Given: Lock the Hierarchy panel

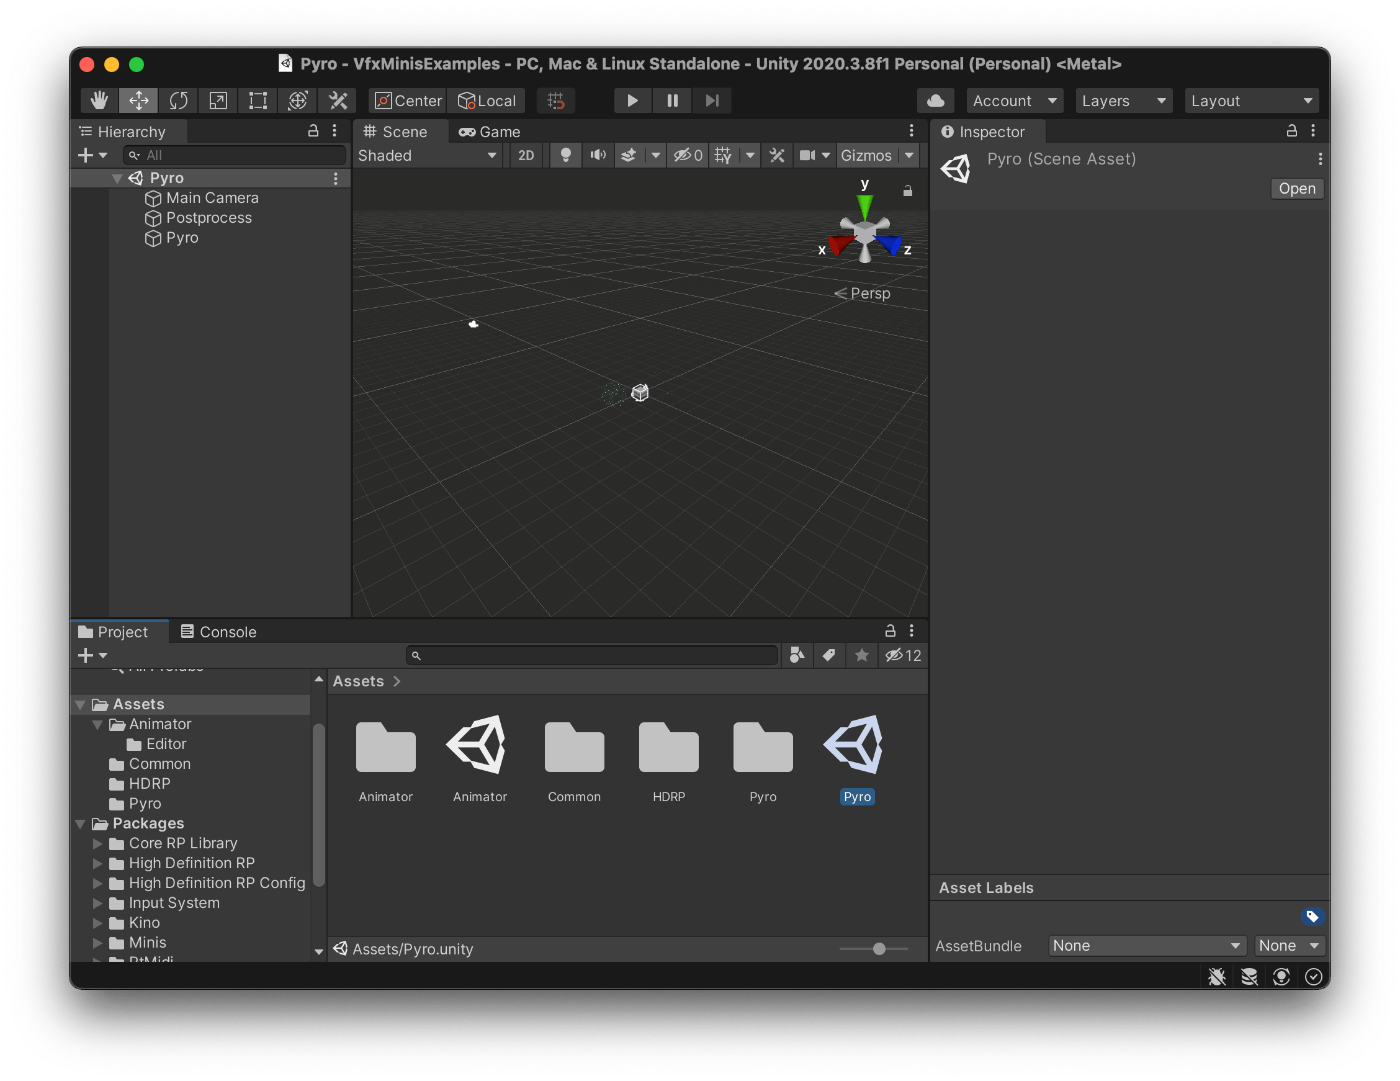Looking at the screenshot, I should pyautogui.click(x=313, y=131).
